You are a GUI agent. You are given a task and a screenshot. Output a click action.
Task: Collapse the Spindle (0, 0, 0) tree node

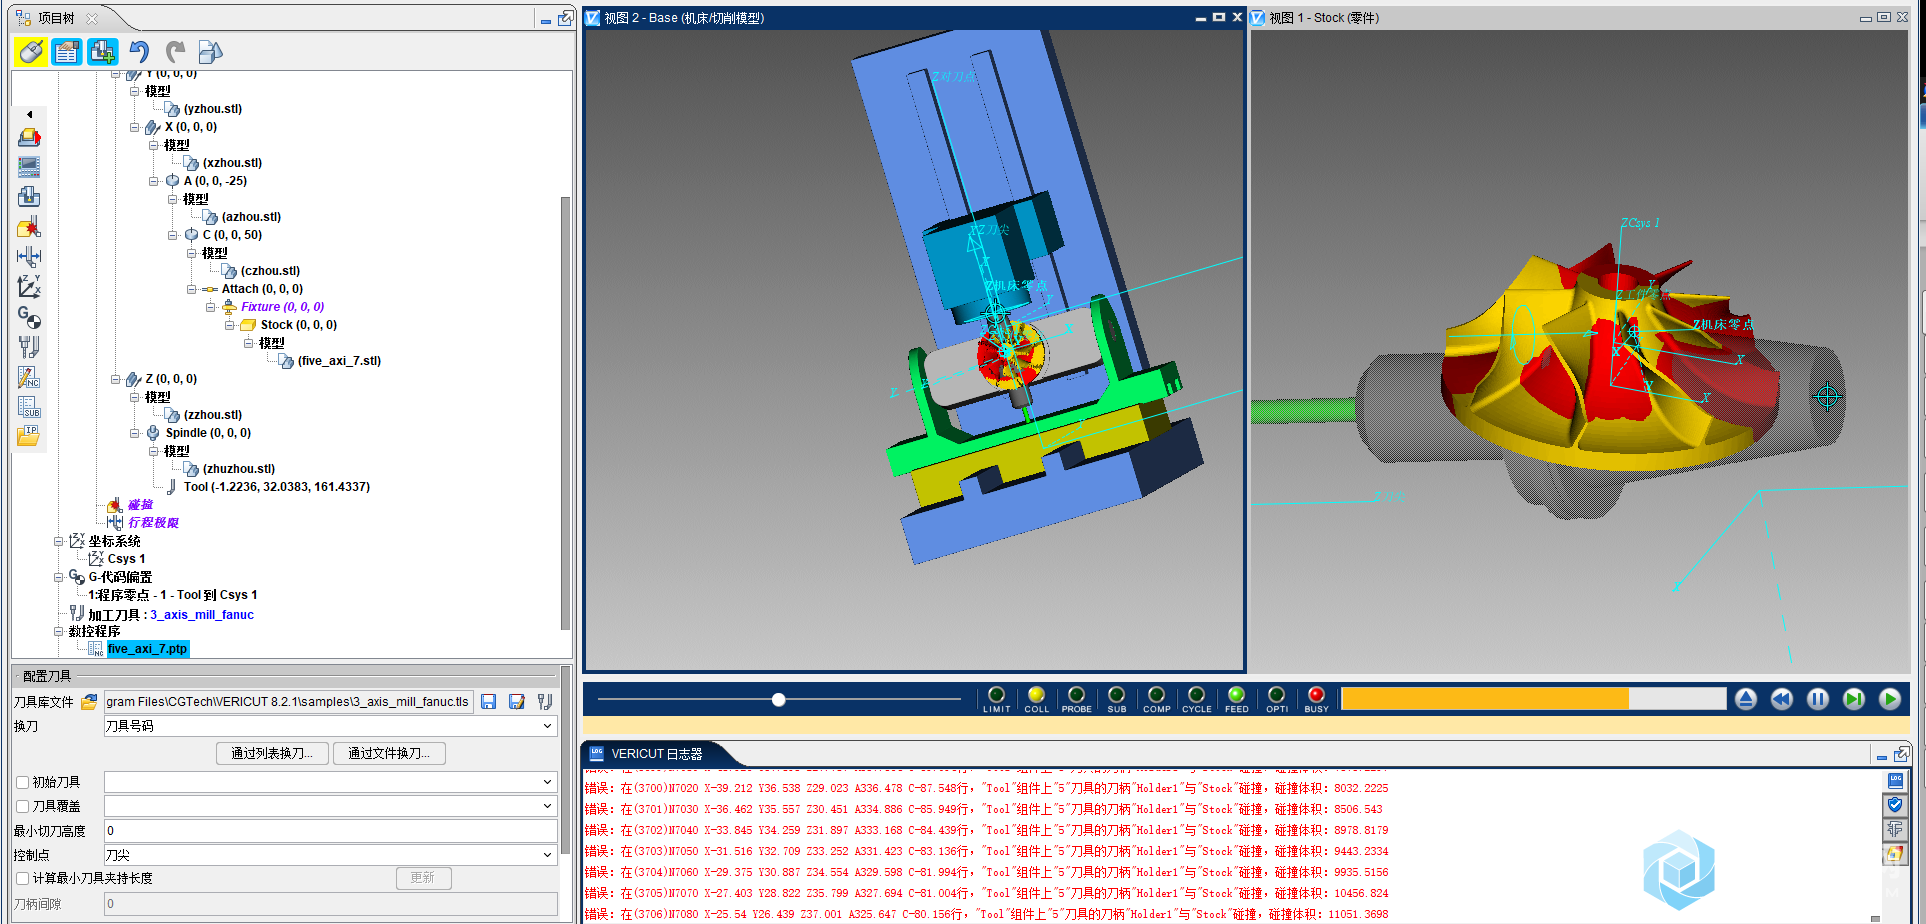pyautogui.click(x=135, y=433)
